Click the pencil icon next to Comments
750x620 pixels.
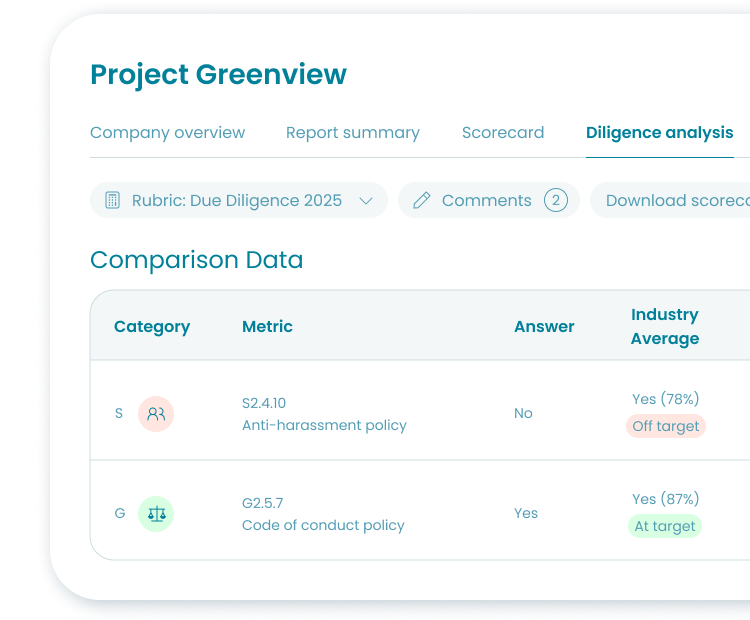click(x=422, y=200)
